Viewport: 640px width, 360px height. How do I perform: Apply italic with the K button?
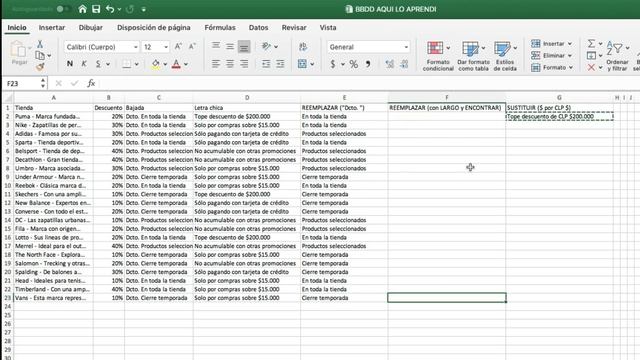(x=84, y=64)
